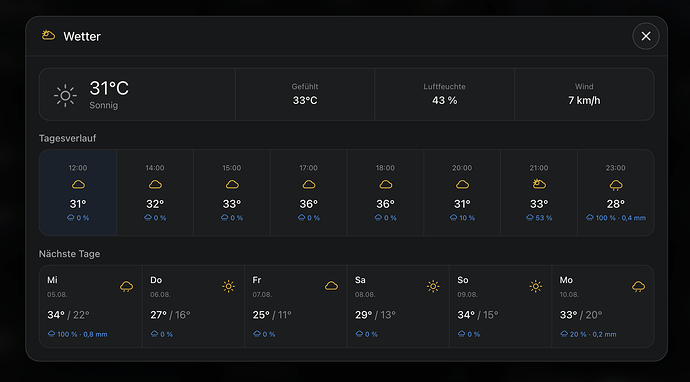Screen dimensions: 690x382
Task: Click the 20 % · 0,2 mm text
Action: tap(593, 334)
